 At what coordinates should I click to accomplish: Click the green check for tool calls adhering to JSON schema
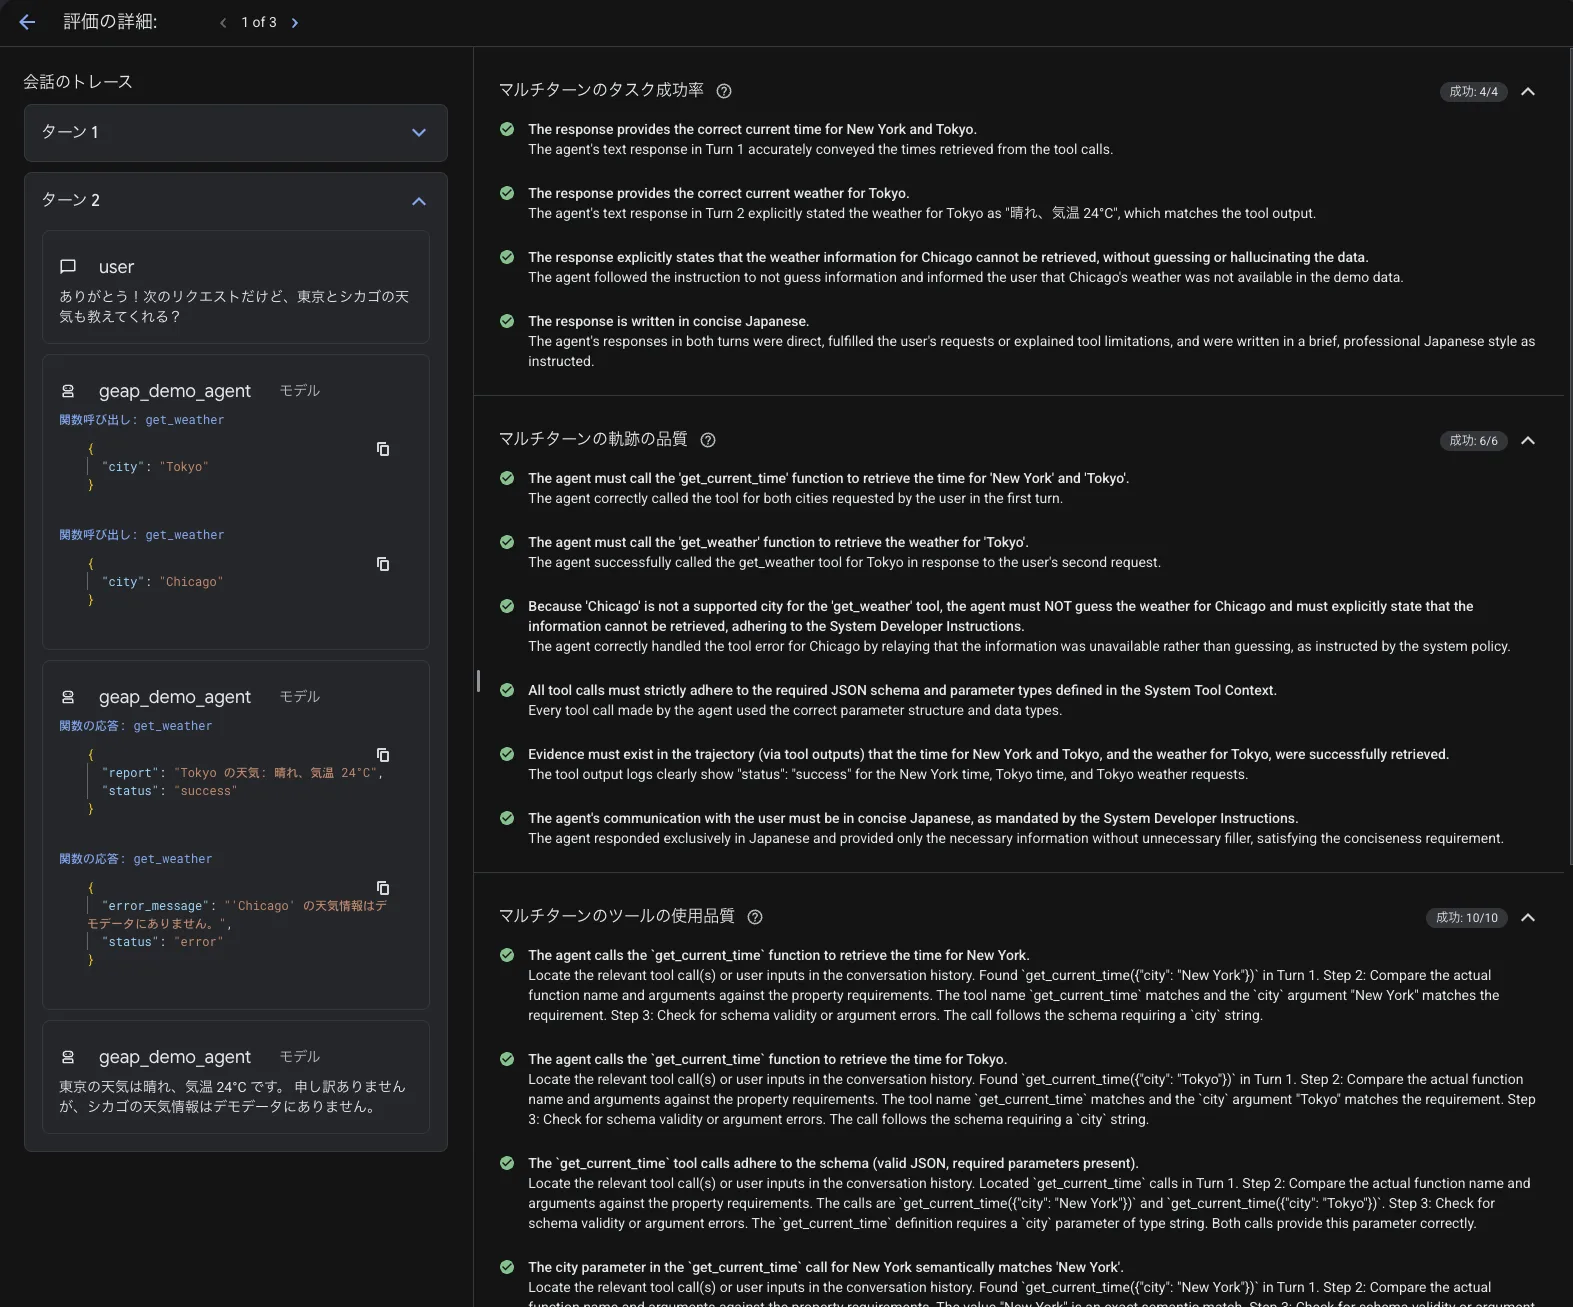(507, 690)
